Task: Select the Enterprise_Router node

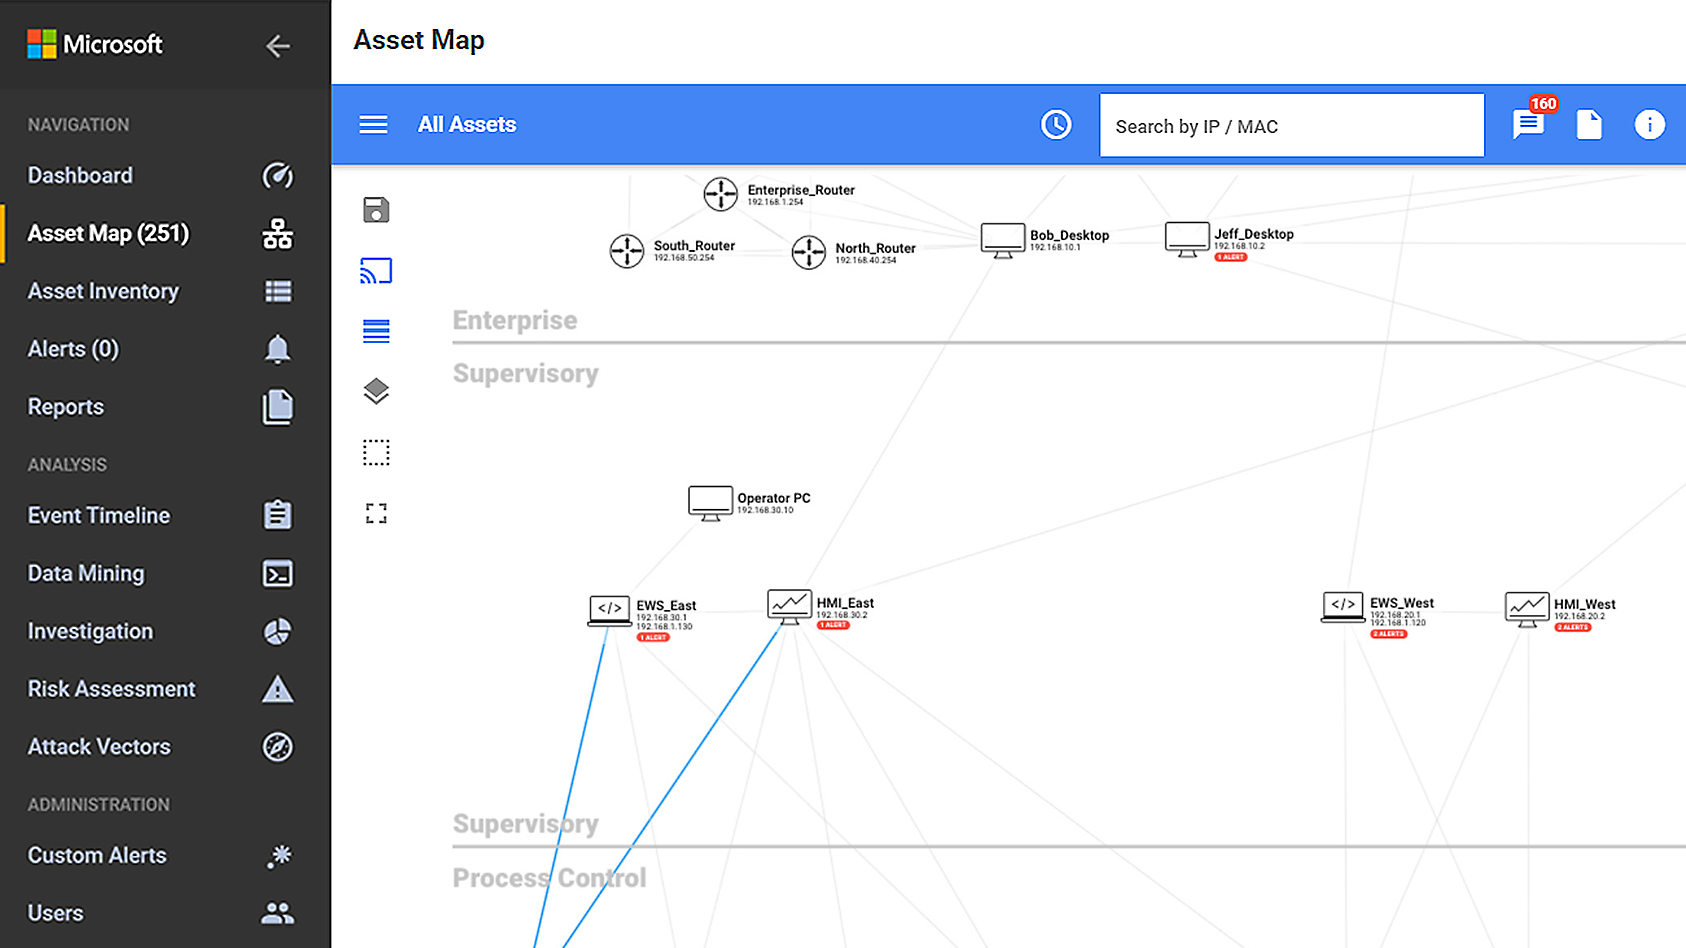Action: (x=720, y=194)
